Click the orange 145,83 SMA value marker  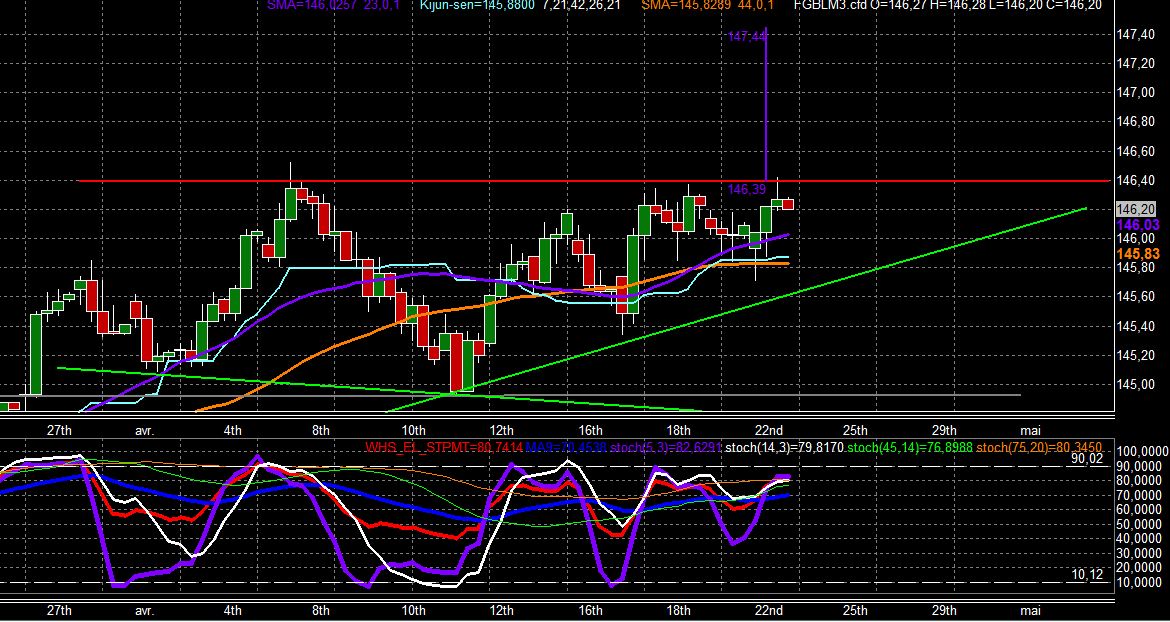pos(1138,254)
